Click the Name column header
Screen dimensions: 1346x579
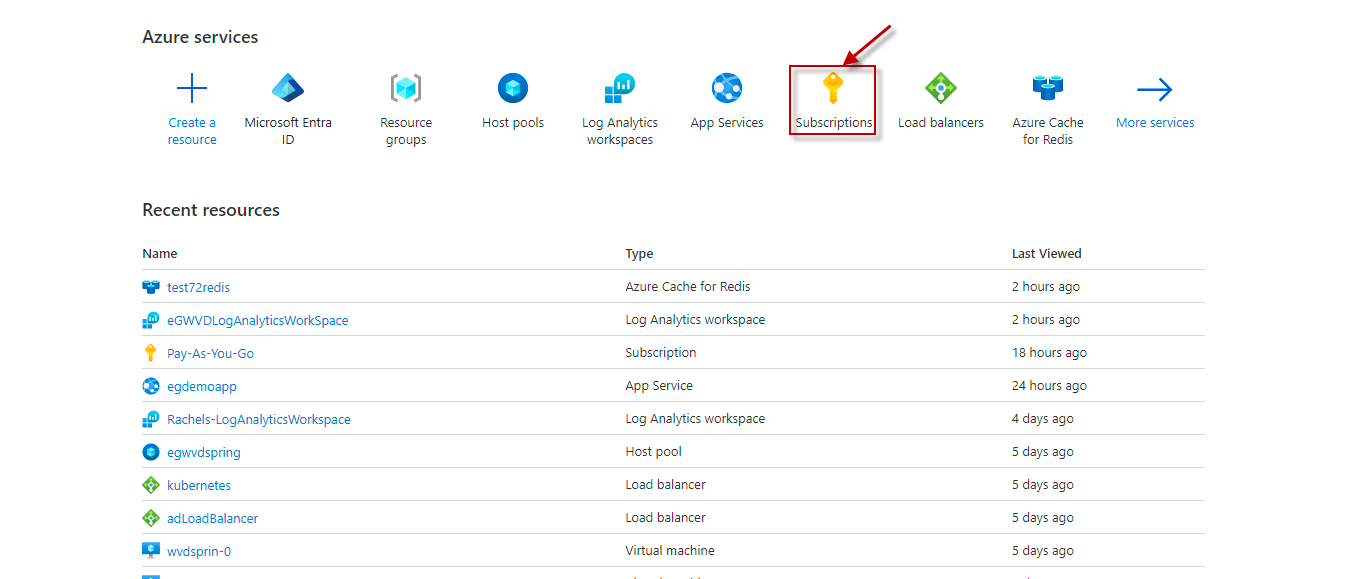pos(160,254)
